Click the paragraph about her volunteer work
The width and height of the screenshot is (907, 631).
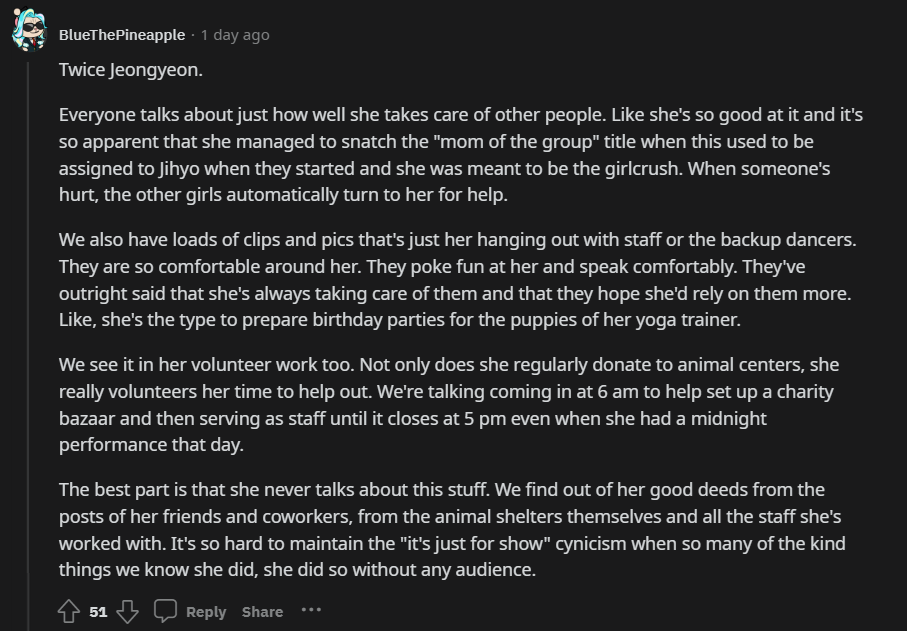point(449,404)
